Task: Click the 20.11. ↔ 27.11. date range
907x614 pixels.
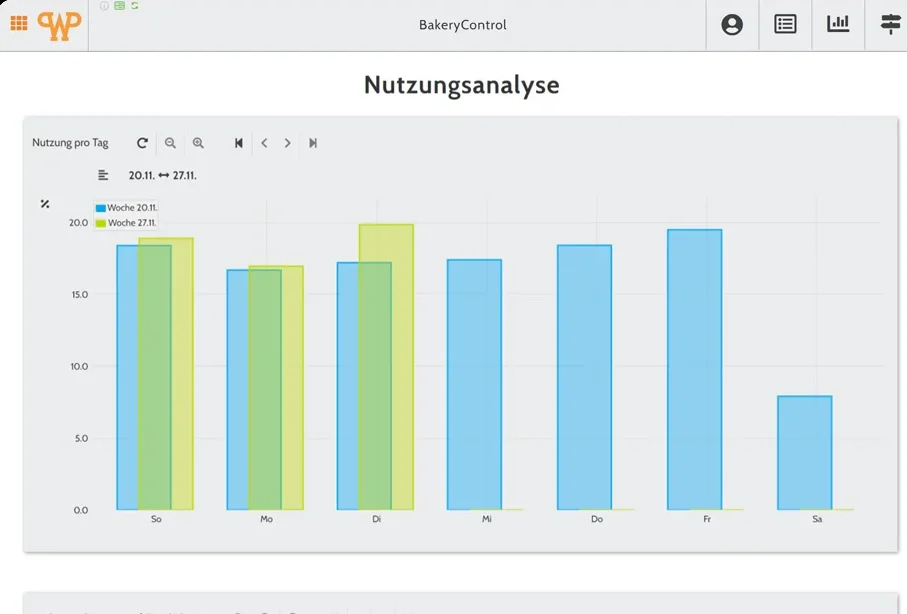Action: pyautogui.click(x=163, y=175)
